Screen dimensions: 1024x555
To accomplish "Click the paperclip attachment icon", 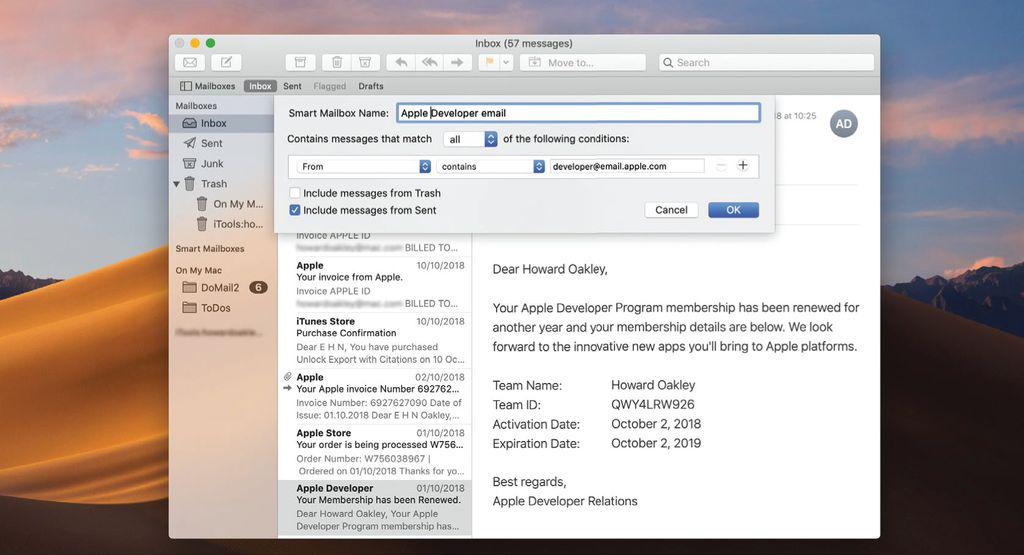I will point(287,377).
